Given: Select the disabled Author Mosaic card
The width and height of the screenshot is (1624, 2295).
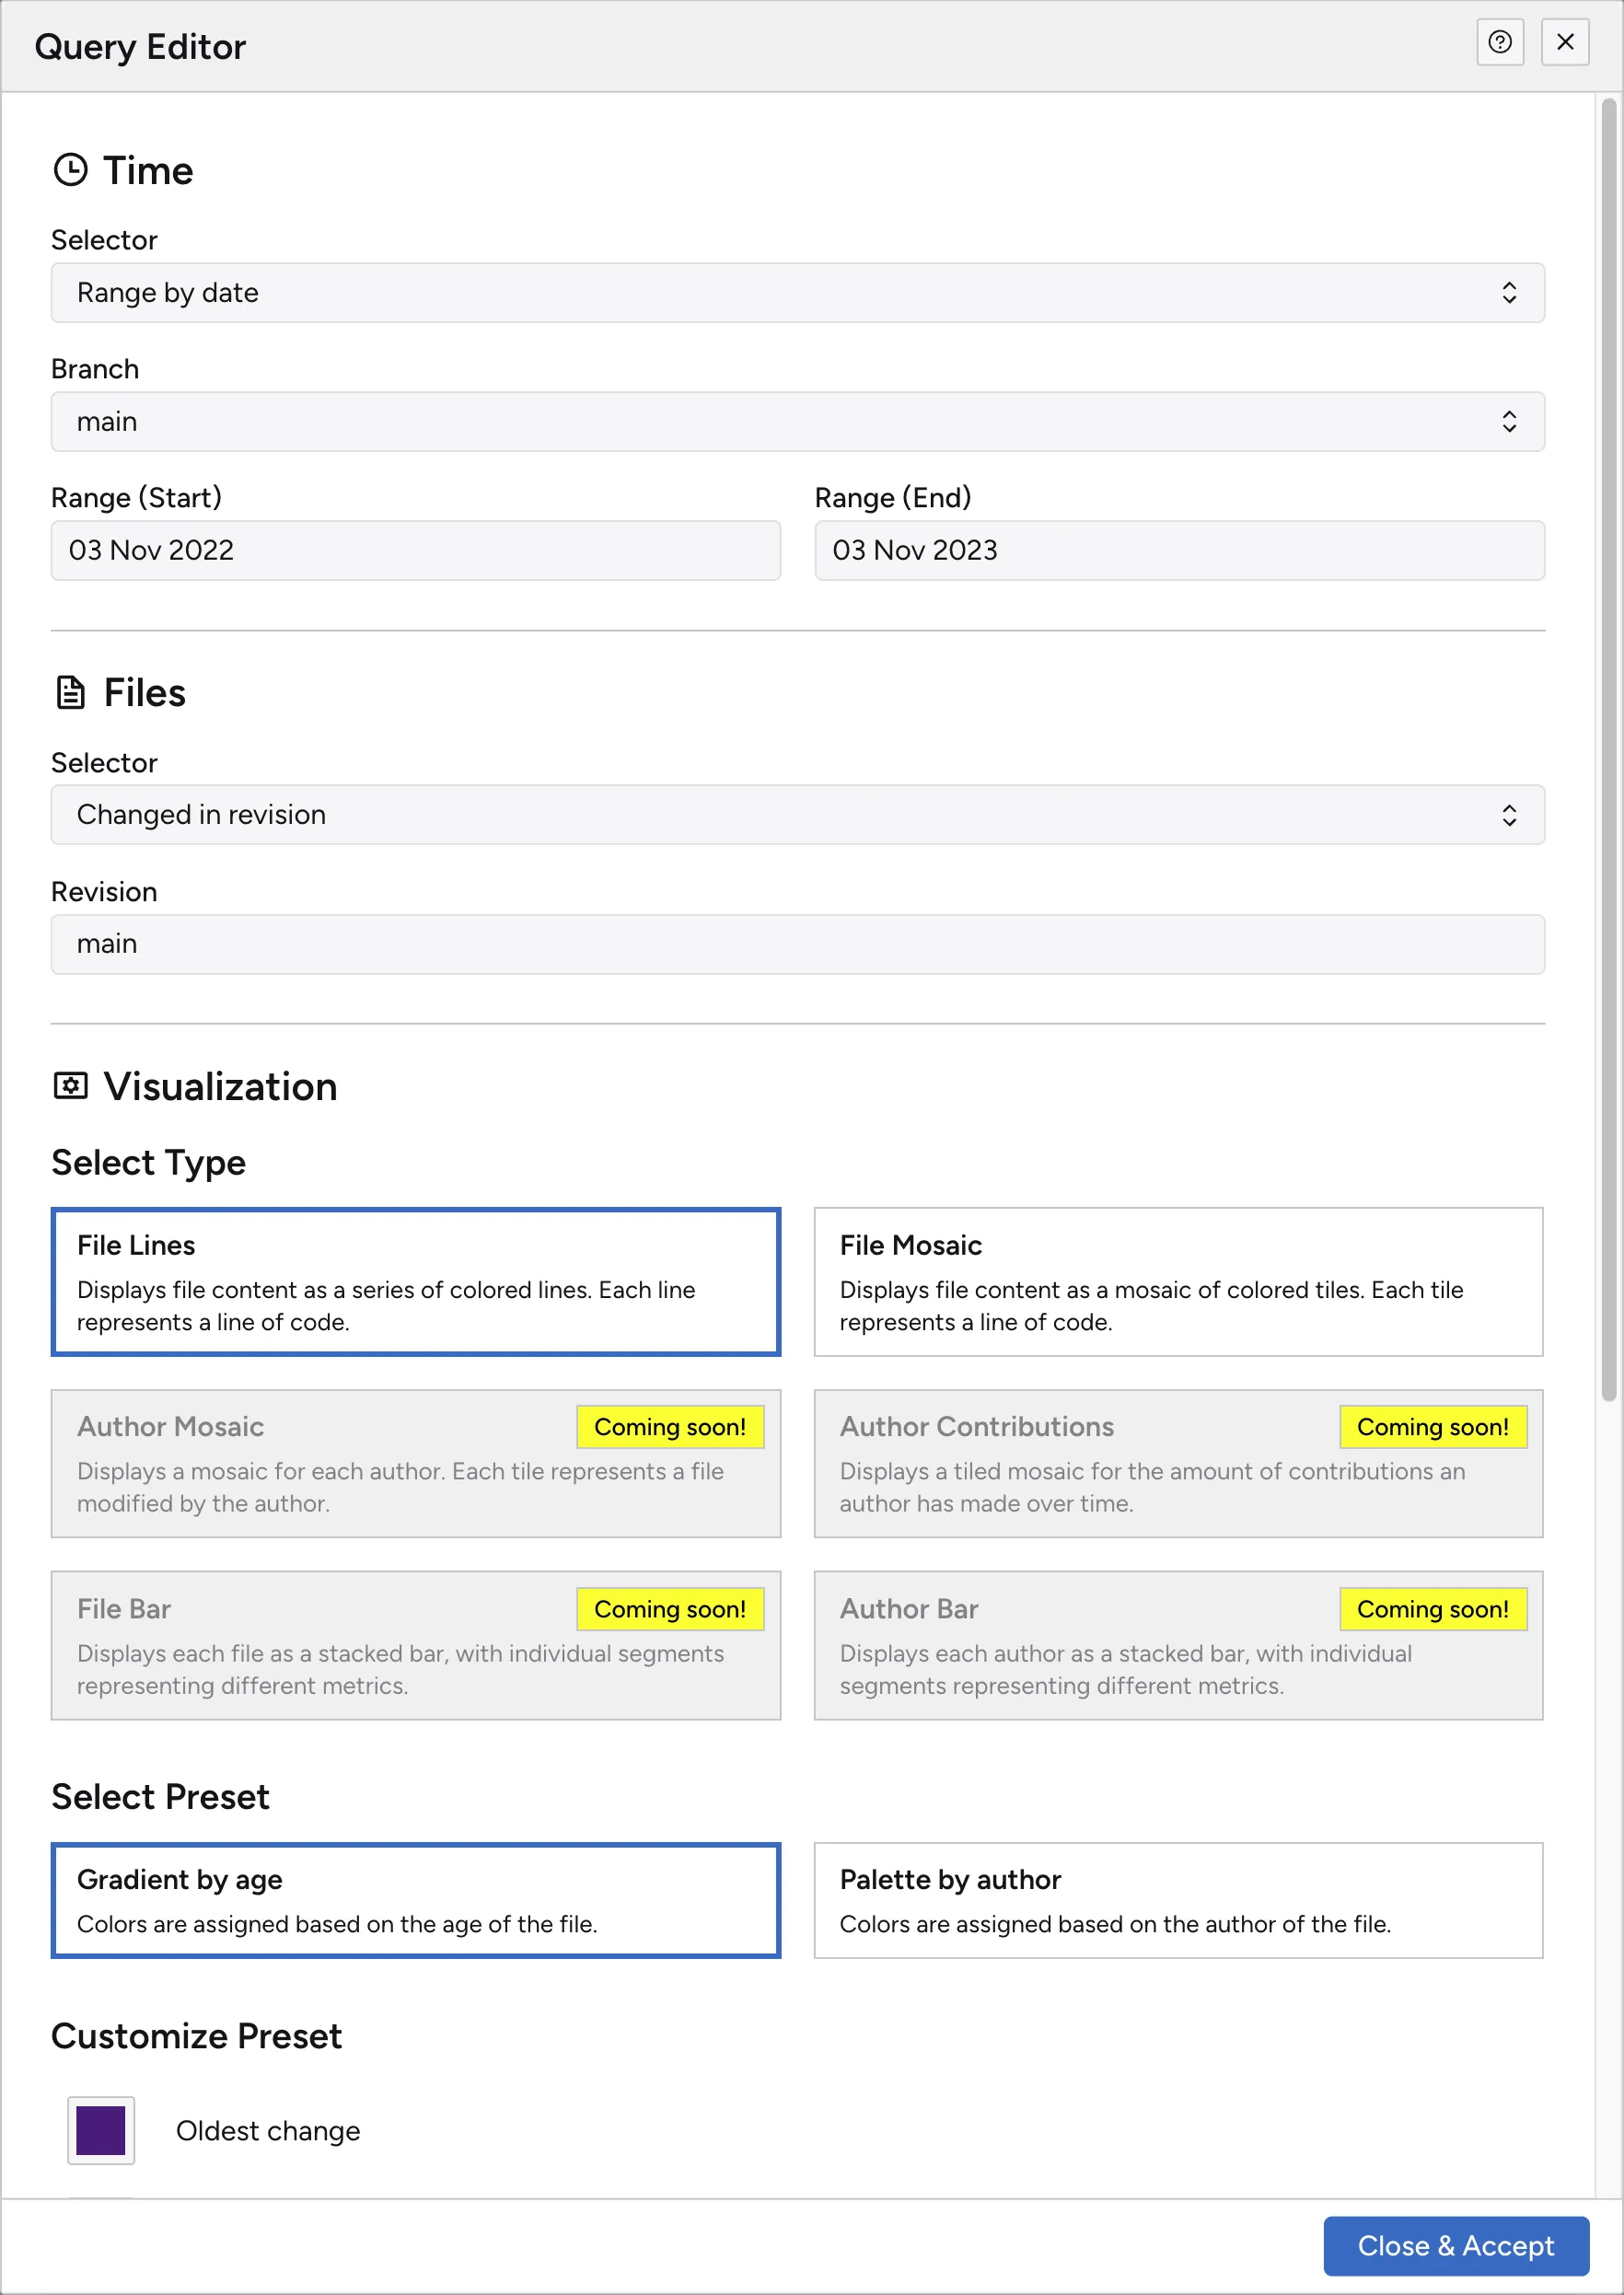Looking at the screenshot, I should coord(415,1463).
